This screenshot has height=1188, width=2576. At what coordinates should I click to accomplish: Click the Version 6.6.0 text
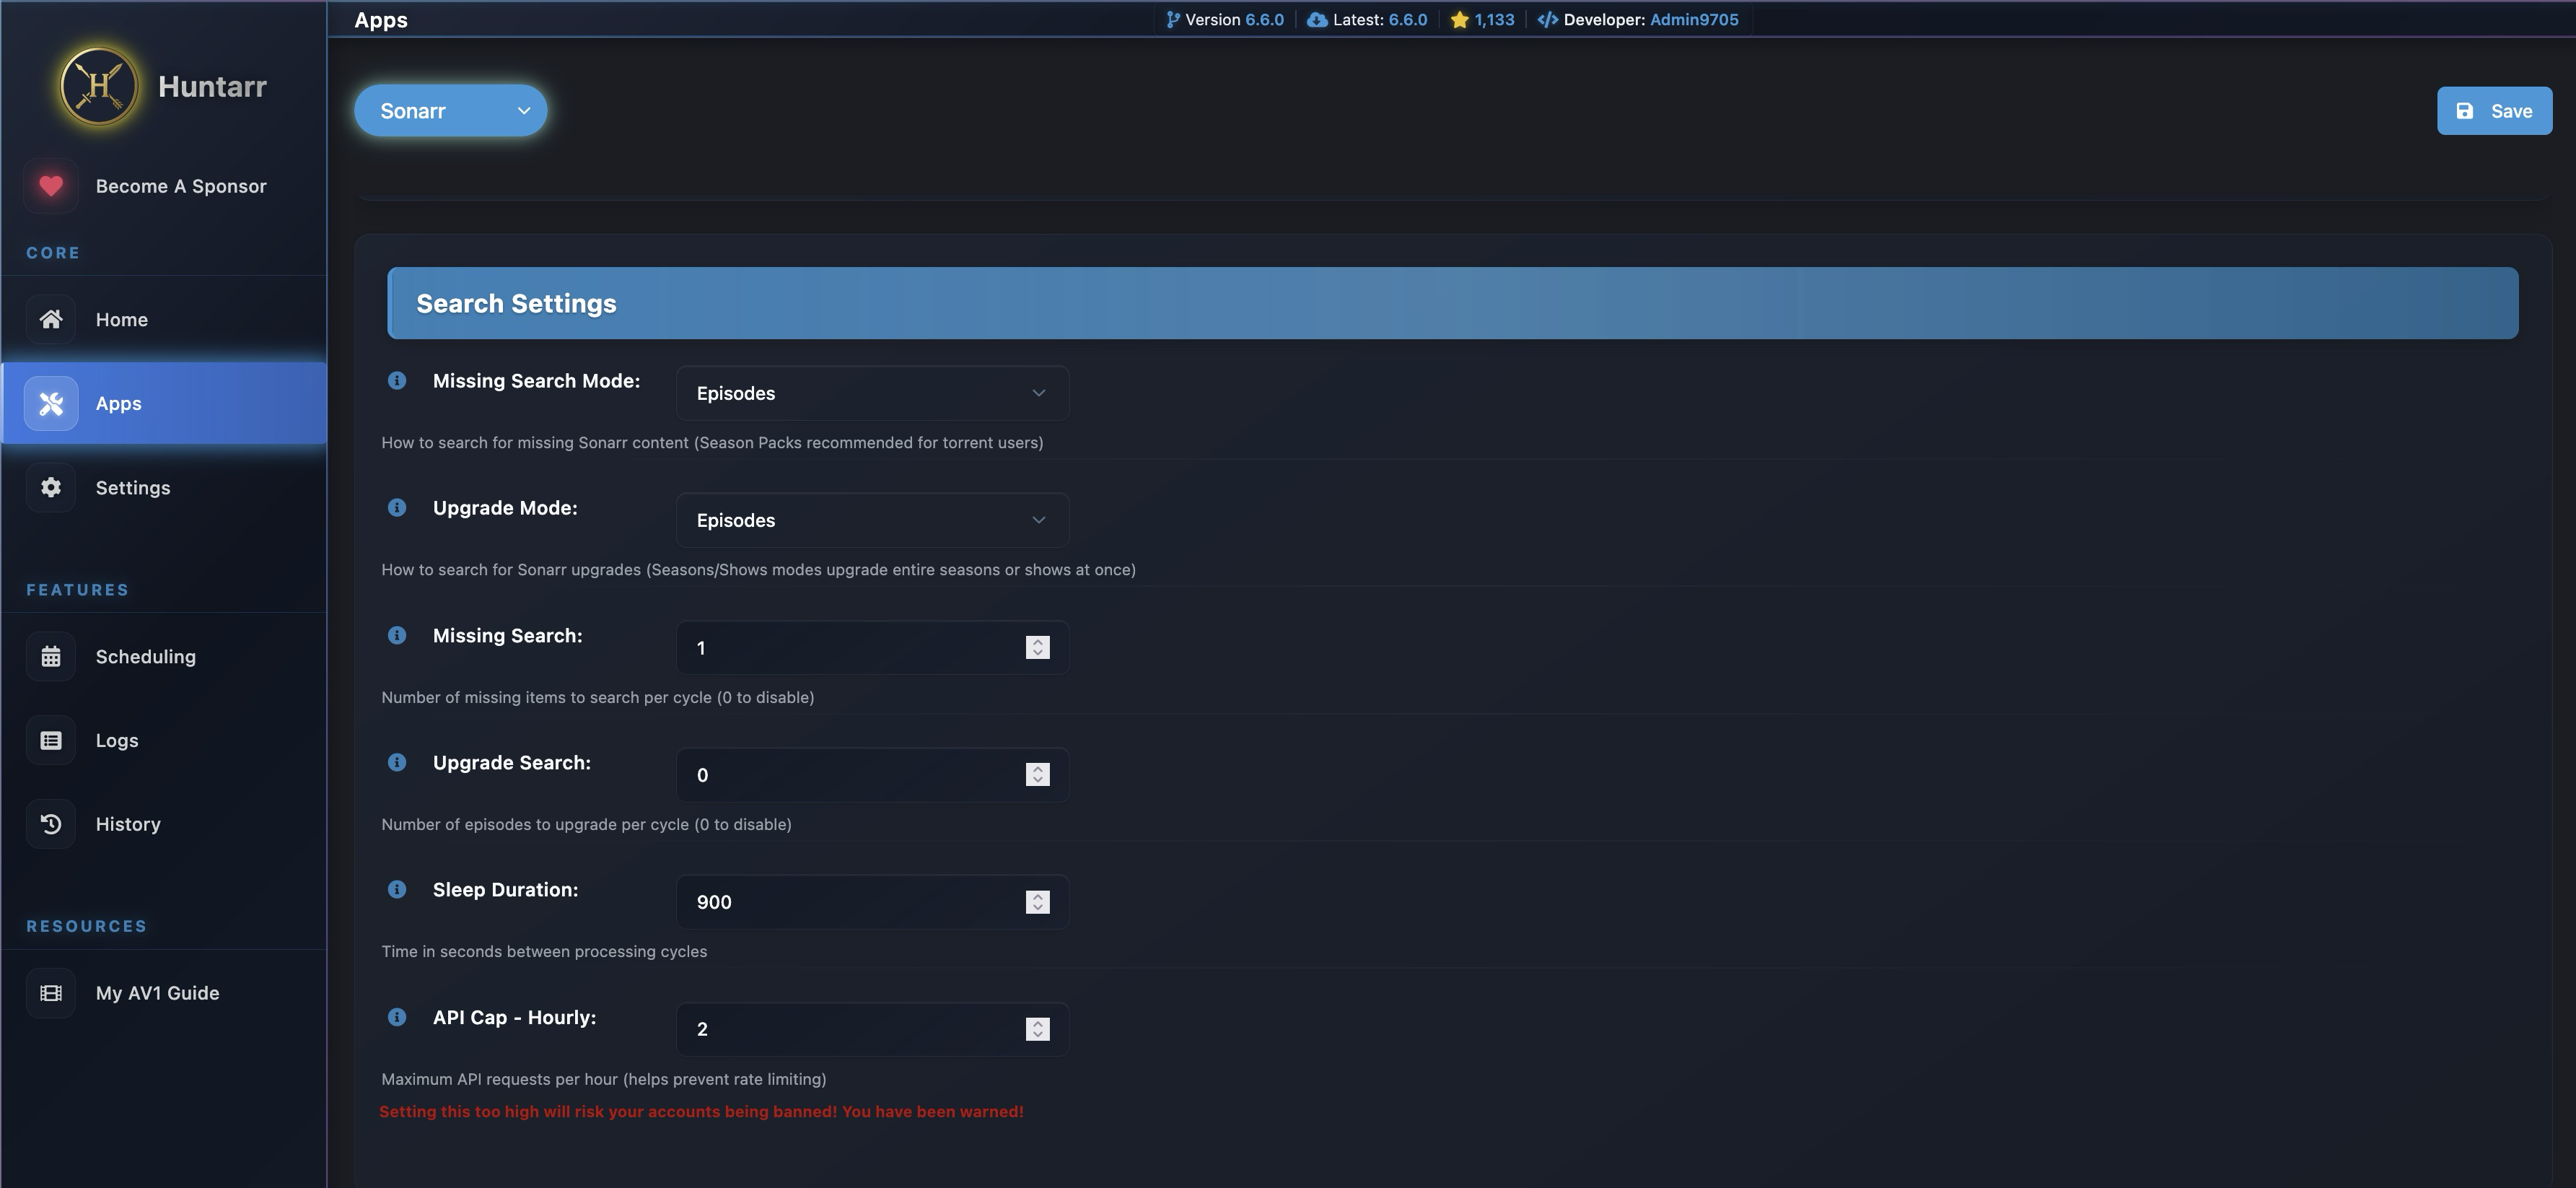pyautogui.click(x=1234, y=19)
